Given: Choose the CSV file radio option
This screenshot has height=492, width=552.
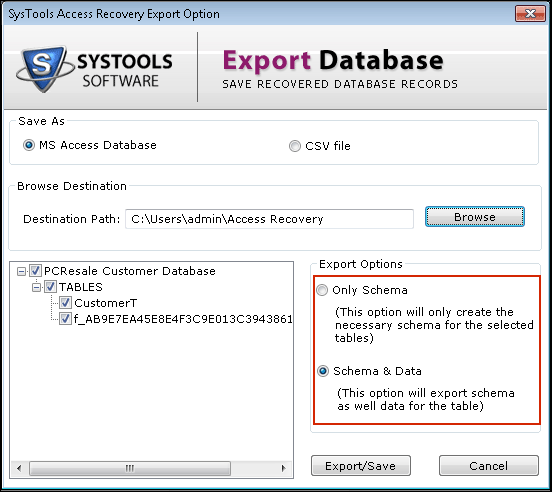Looking at the screenshot, I should tap(295, 146).
